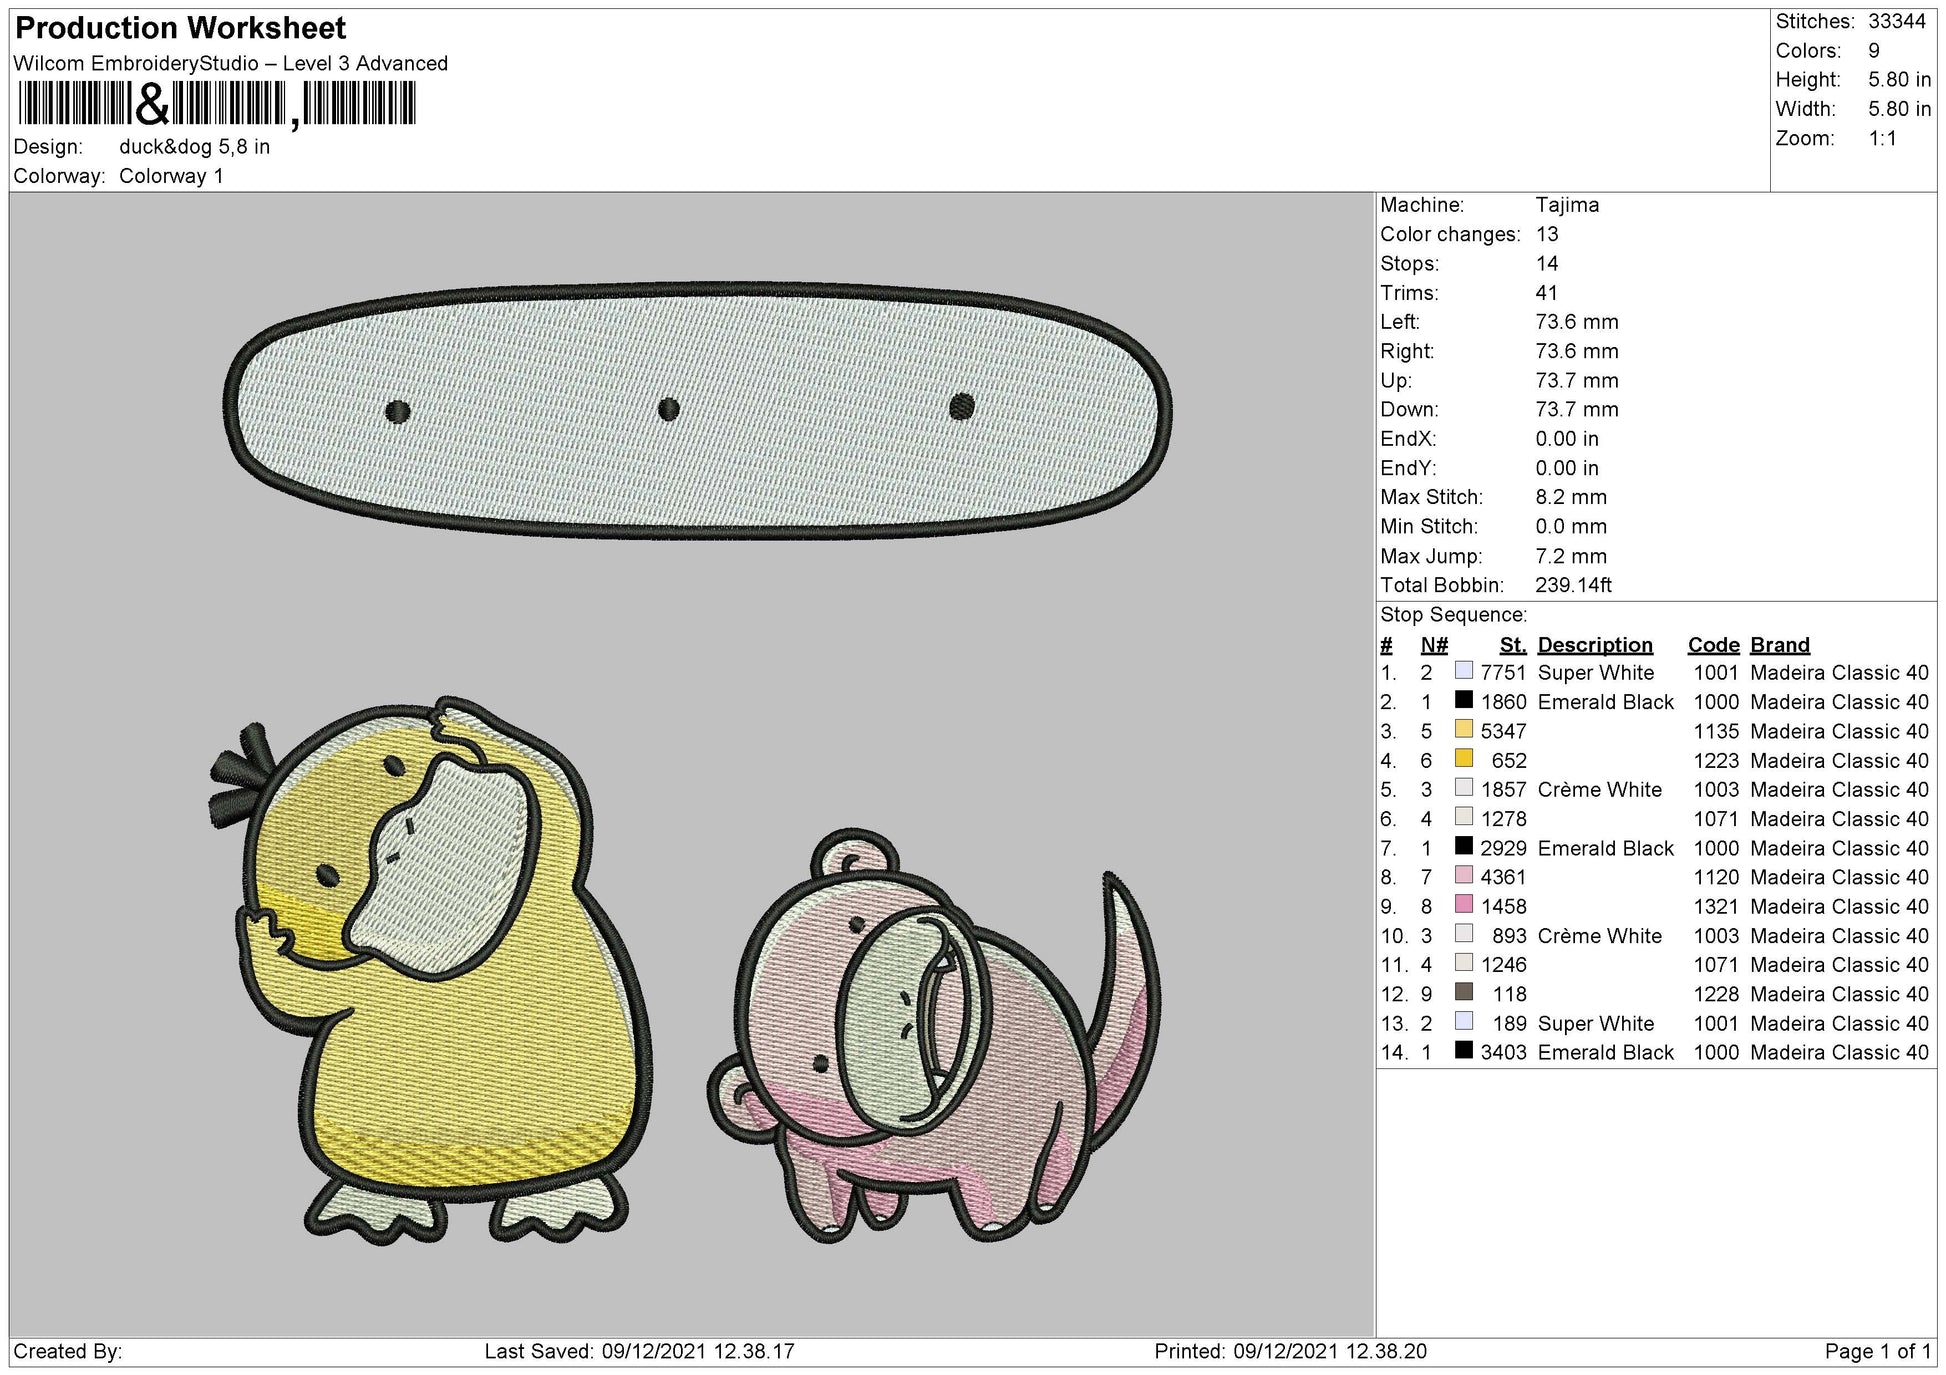The height and width of the screenshot is (1375, 1946).
Task: Select the design name duck&dog 5,8 in
Action: click(195, 147)
